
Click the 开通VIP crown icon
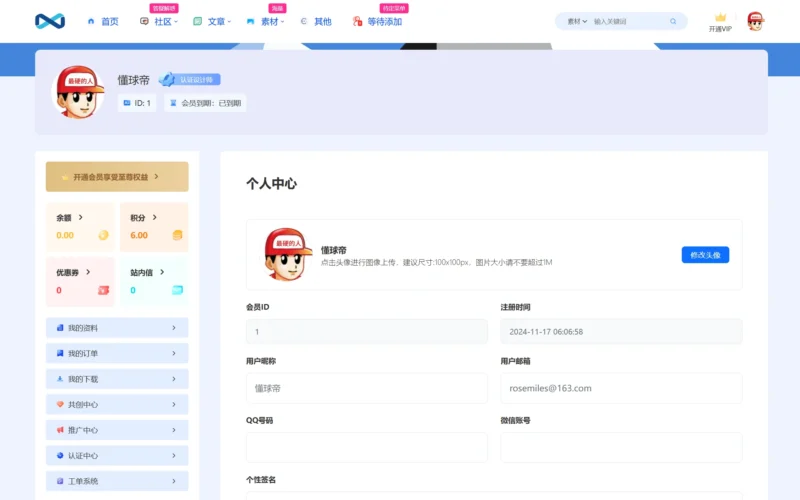pos(720,17)
